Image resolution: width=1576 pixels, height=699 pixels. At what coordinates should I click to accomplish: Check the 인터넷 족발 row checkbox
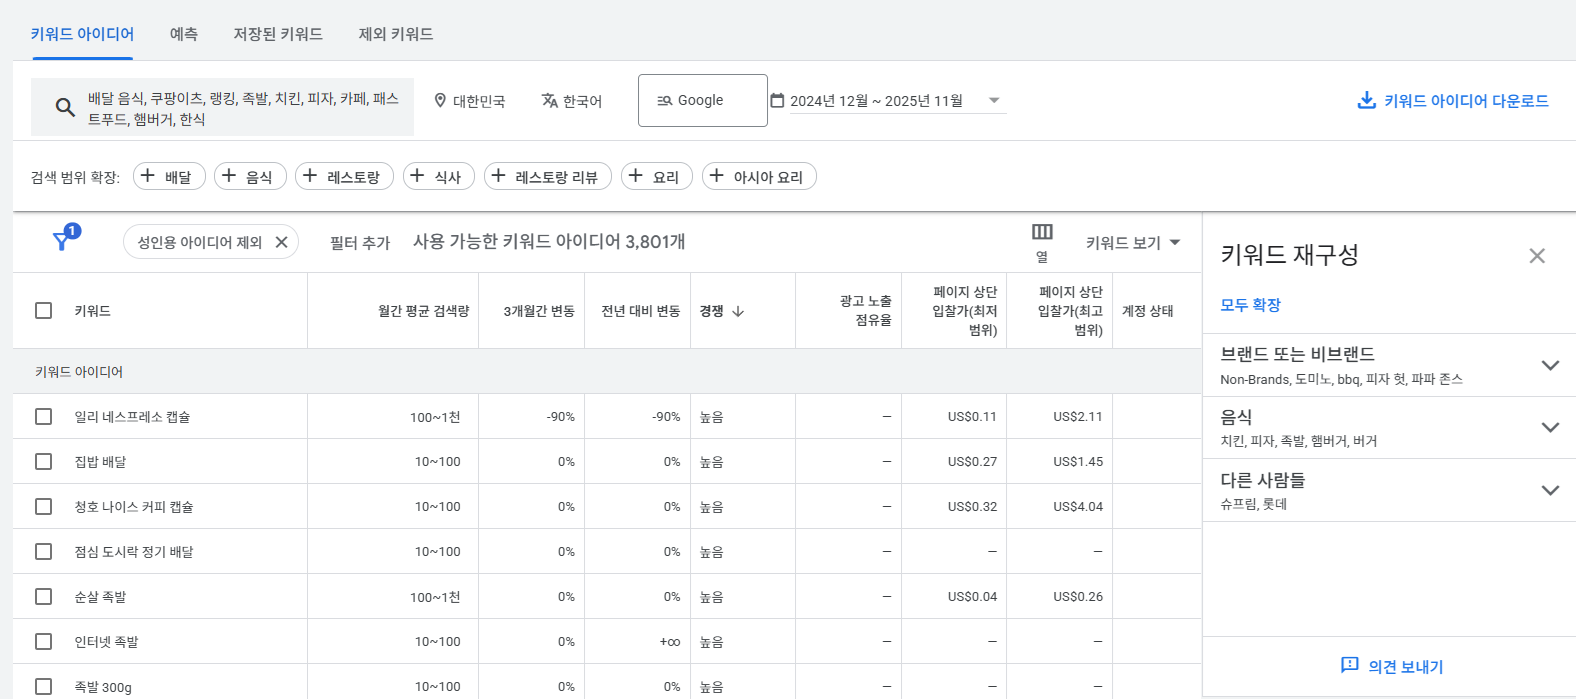pyautogui.click(x=43, y=641)
